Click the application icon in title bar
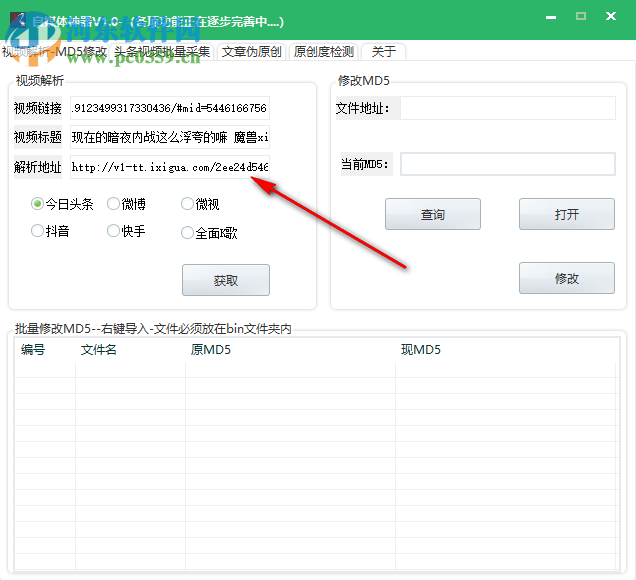This screenshot has width=636, height=580. (17, 20)
